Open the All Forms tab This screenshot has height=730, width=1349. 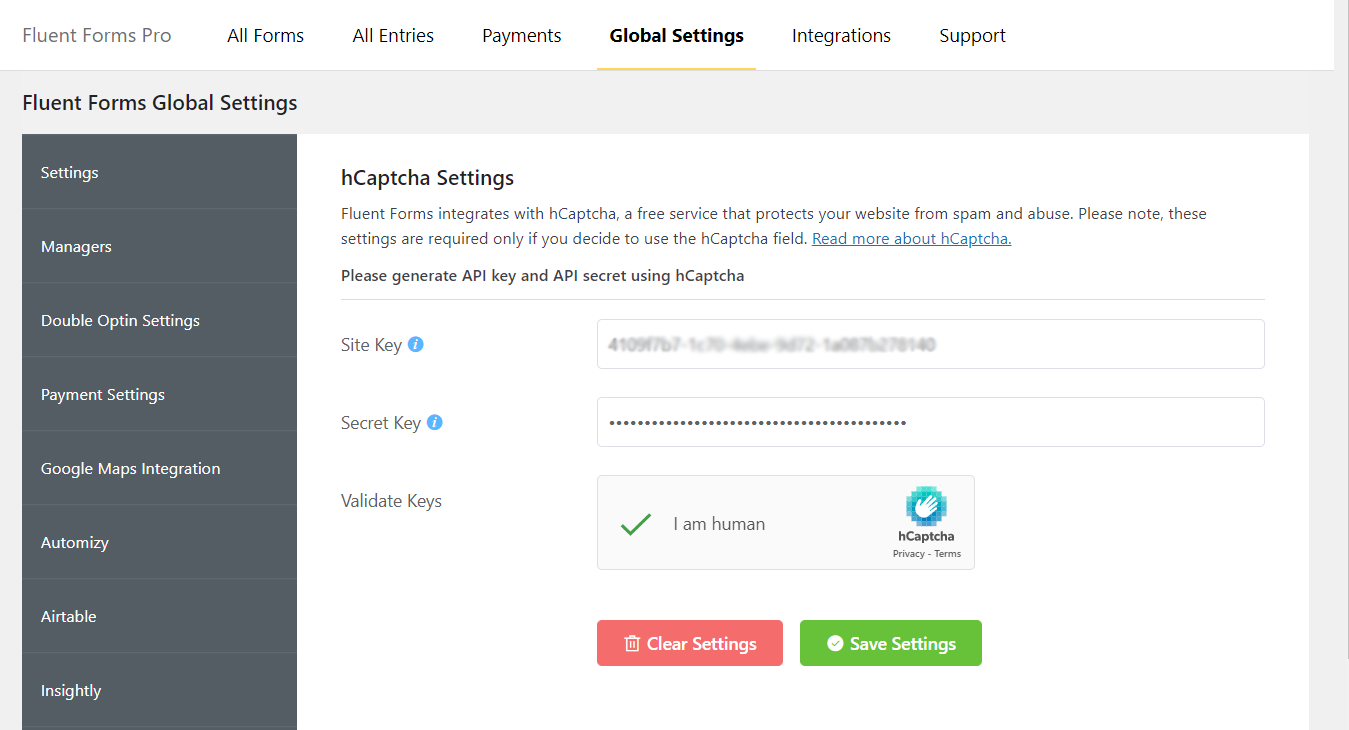pos(265,36)
